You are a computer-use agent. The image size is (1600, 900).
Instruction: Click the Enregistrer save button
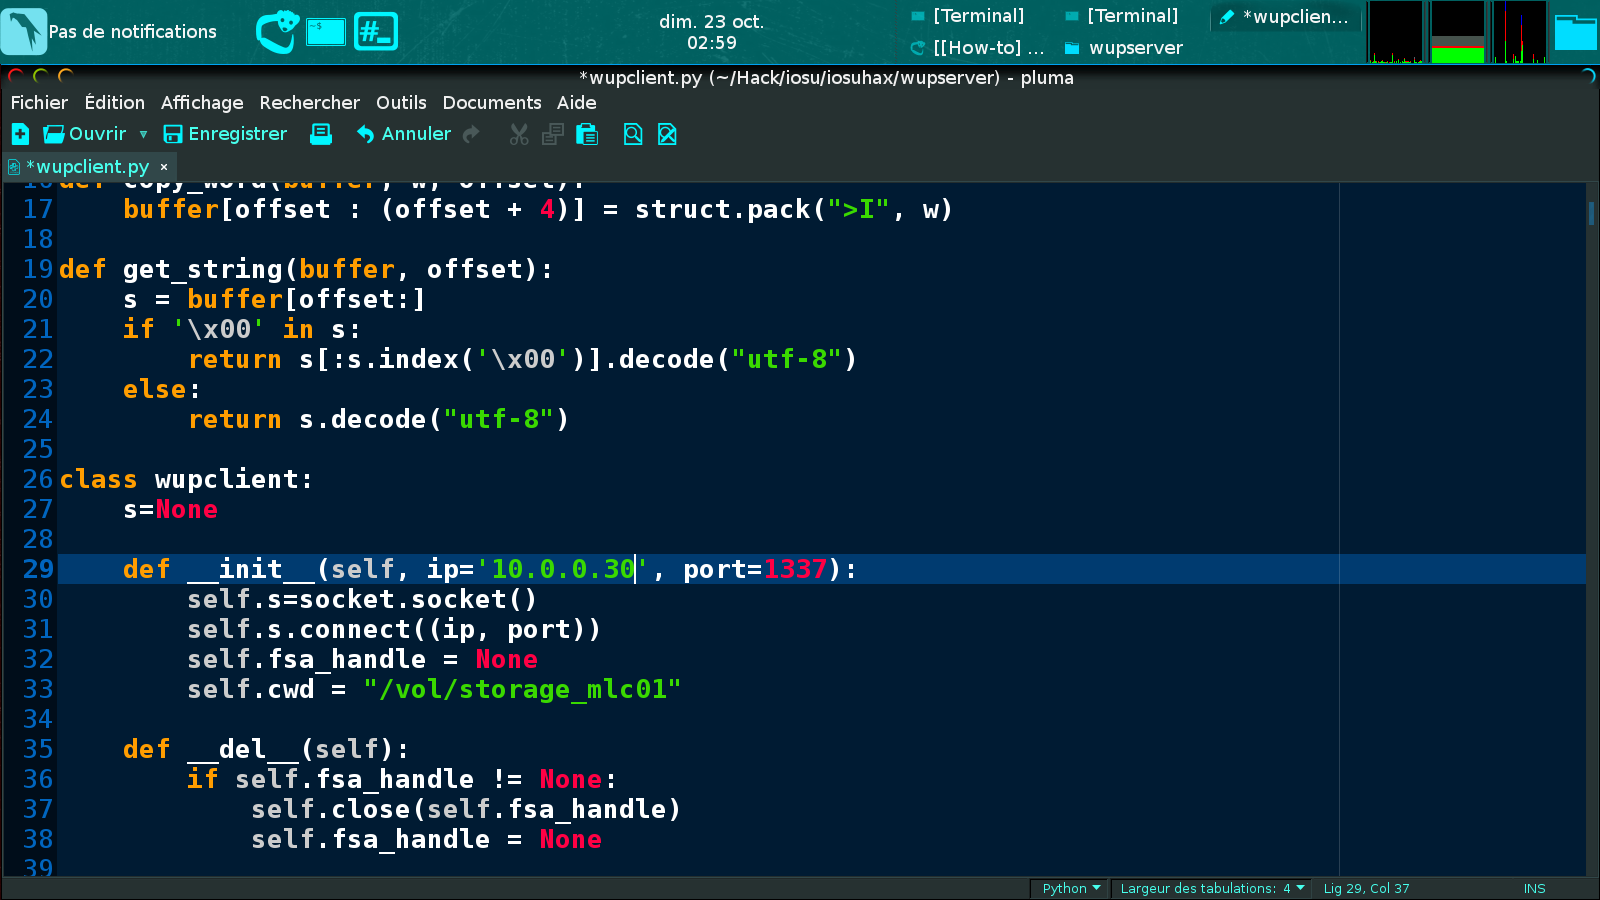pyautogui.click(x=225, y=134)
